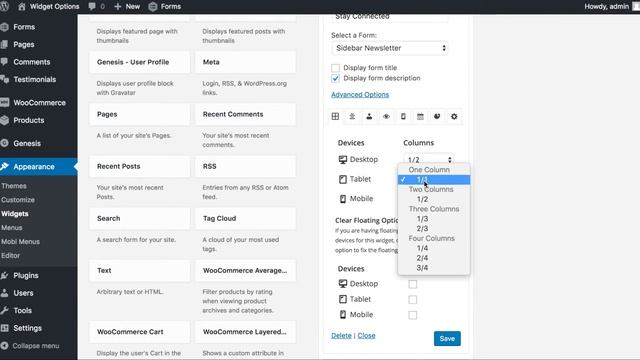Open Editor submenu item
The width and height of the screenshot is (640, 360).
11,255
